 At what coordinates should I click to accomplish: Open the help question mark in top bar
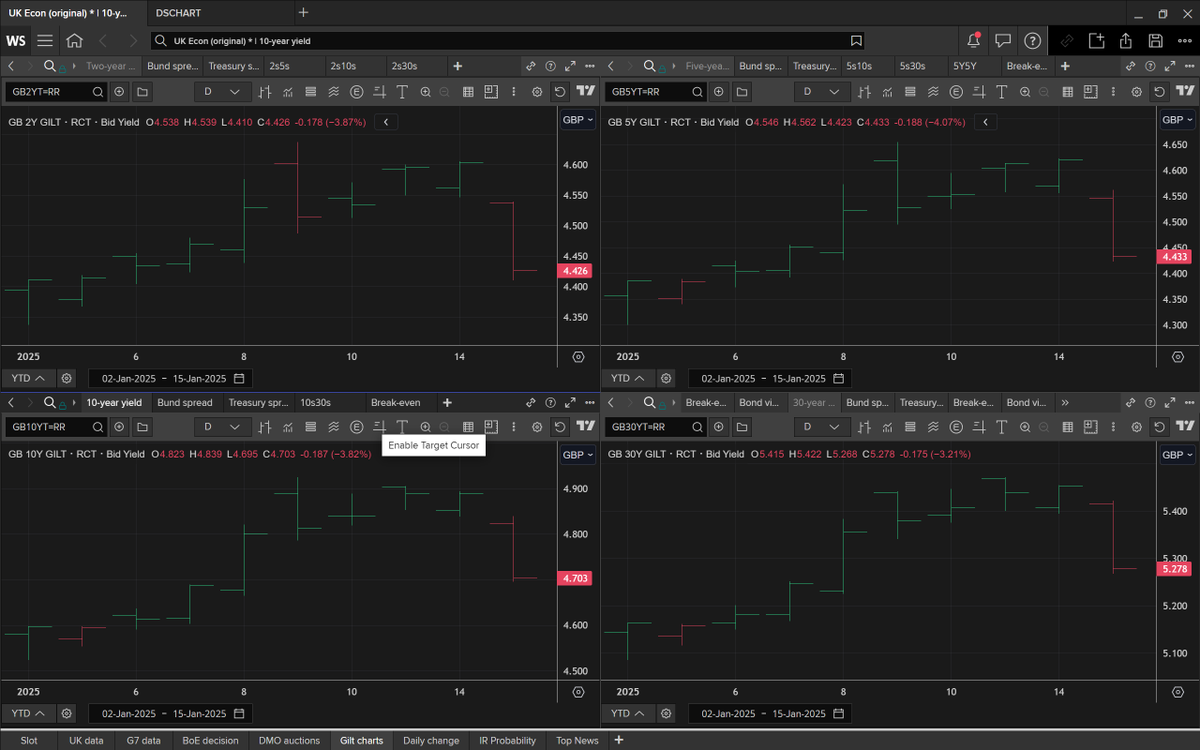point(1032,41)
